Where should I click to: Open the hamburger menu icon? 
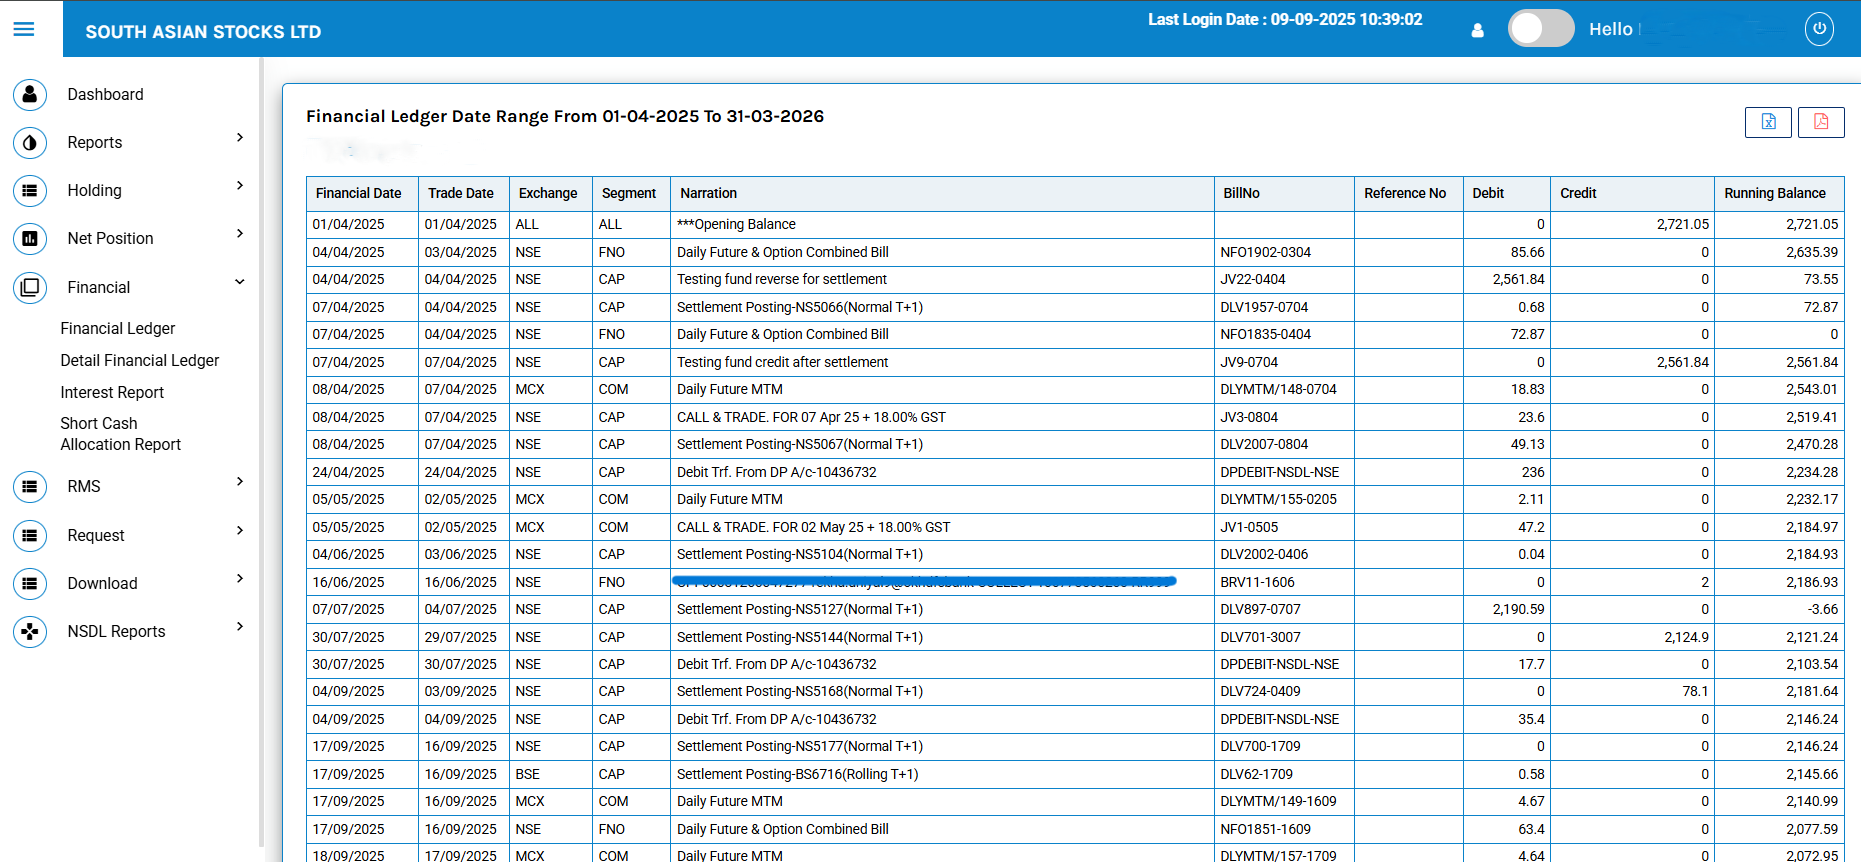(24, 29)
